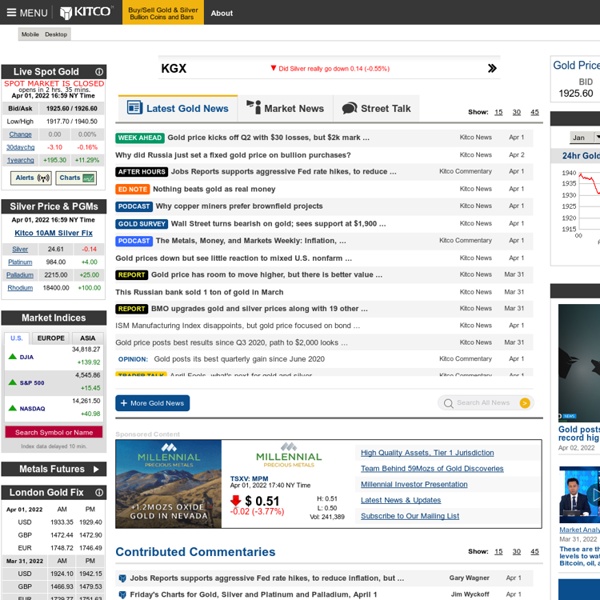
Task: Select the EUROPE market indices tab
Action: coord(52,338)
